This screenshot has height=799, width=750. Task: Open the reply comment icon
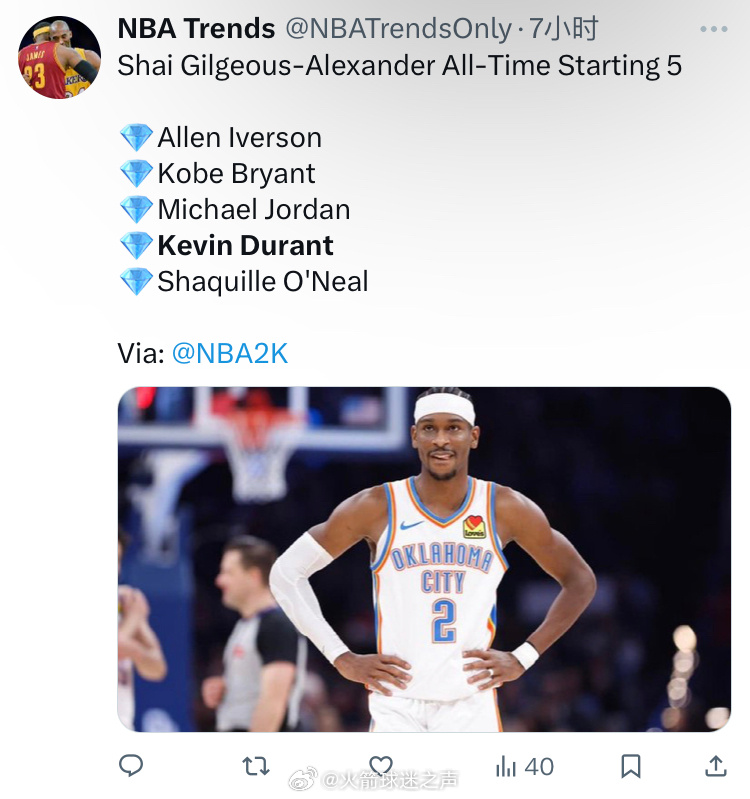(131, 765)
